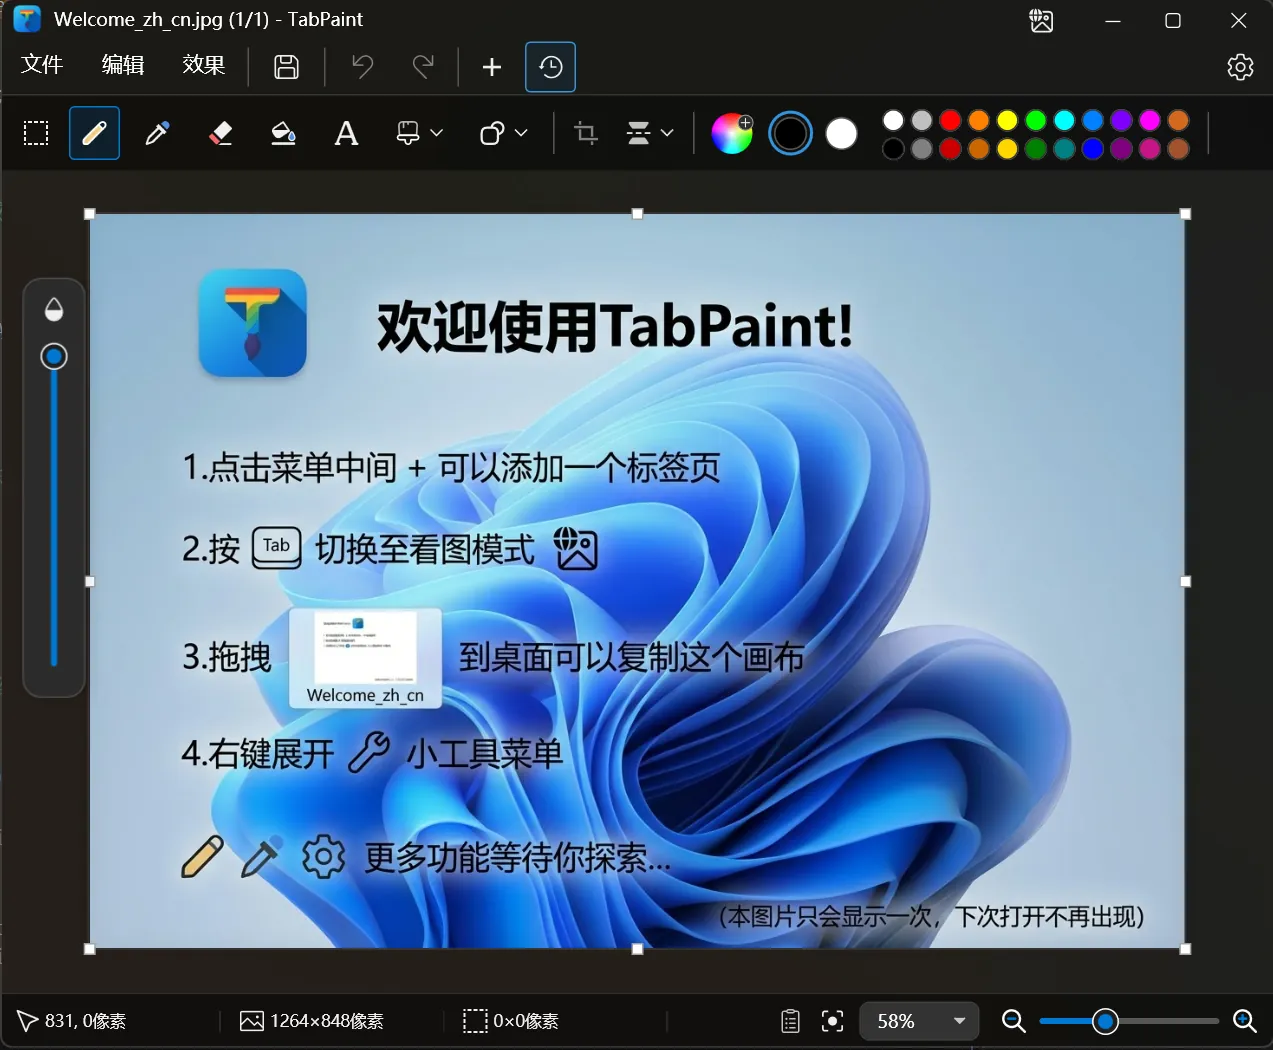Select the eyedropper color picker tool
This screenshot has width=1273, height=1050.
[x=157, y=132]
